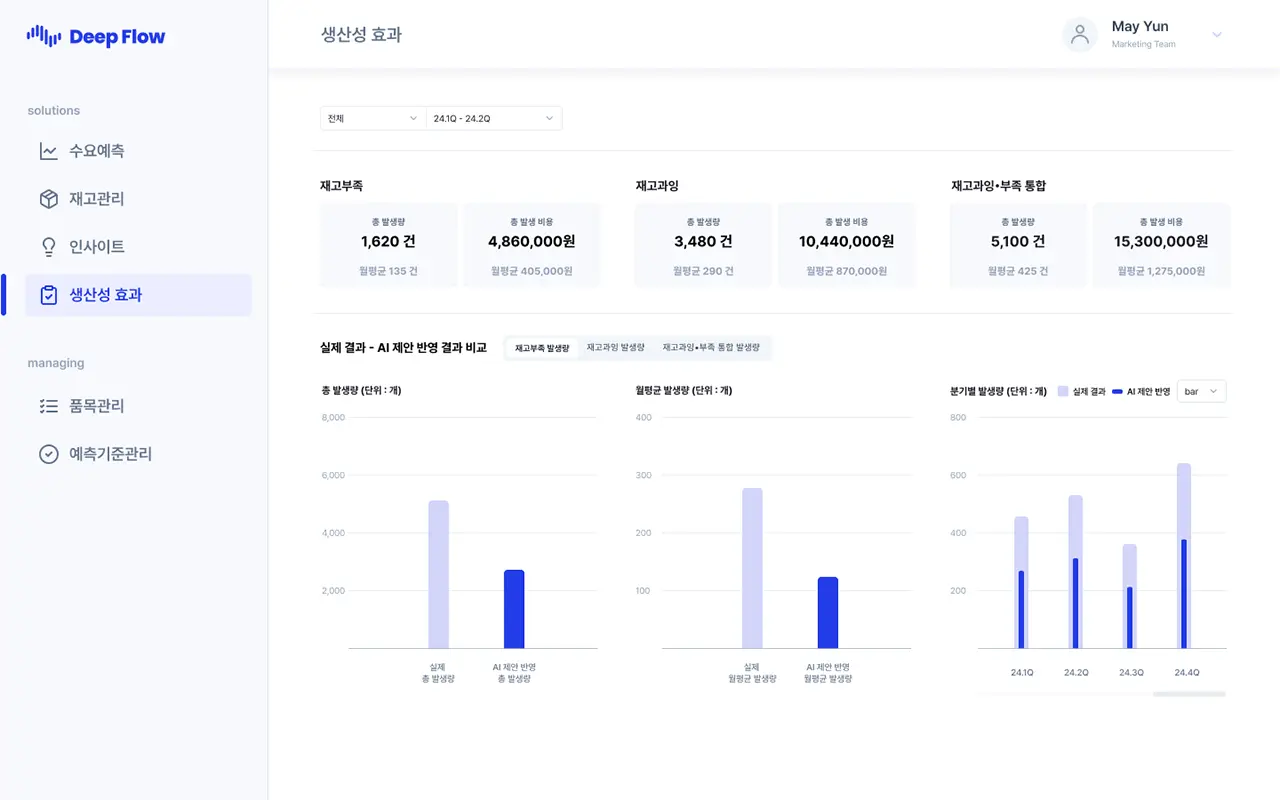This screenshot has width=1280, height=800.
Task: Click the 실제 총 발생량 light bar
Action: (x=438, y=574)
